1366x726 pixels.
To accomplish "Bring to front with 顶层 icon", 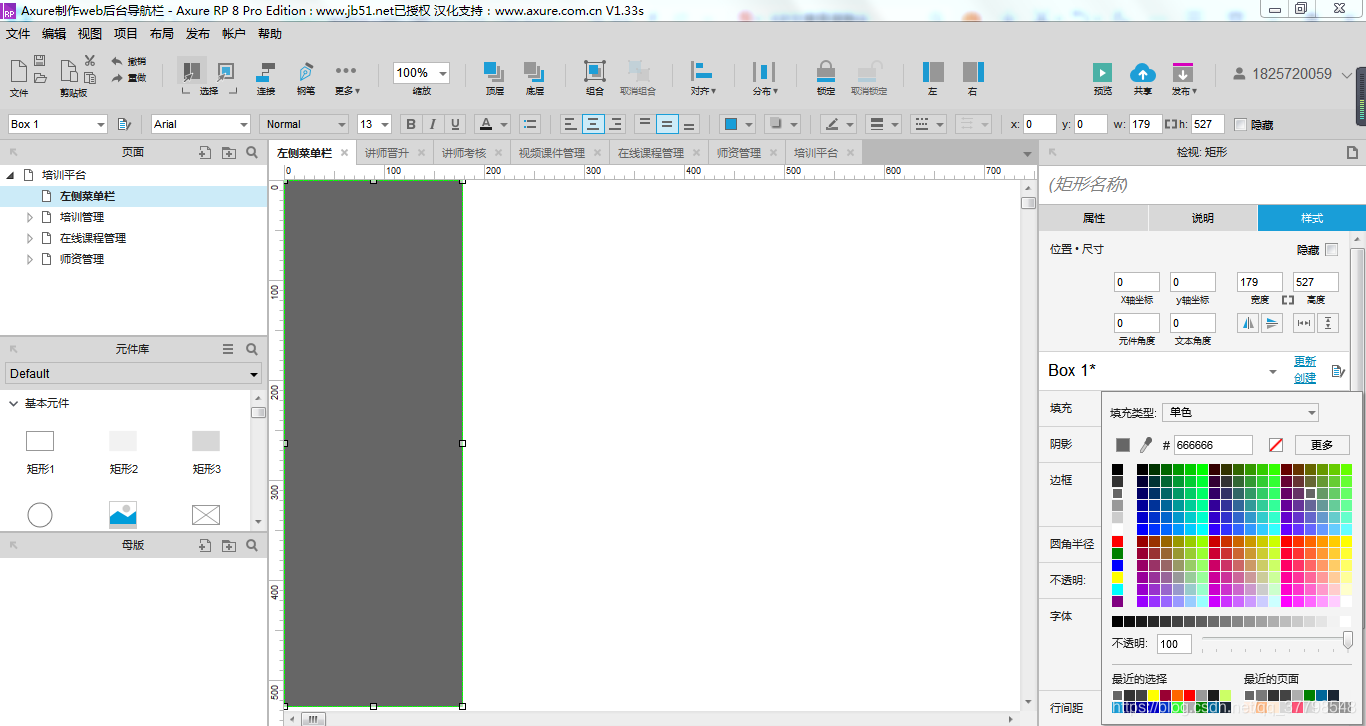I will 494,71.
